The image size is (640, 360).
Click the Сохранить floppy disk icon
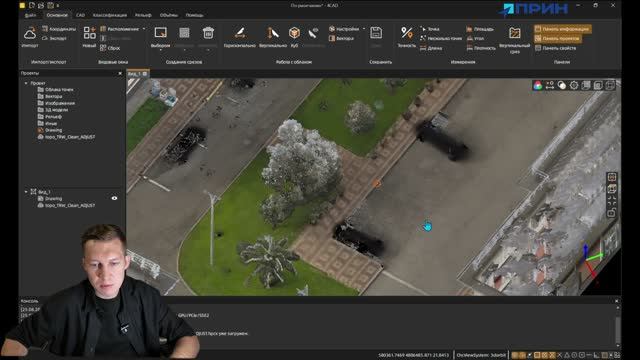tap(376, 33)
